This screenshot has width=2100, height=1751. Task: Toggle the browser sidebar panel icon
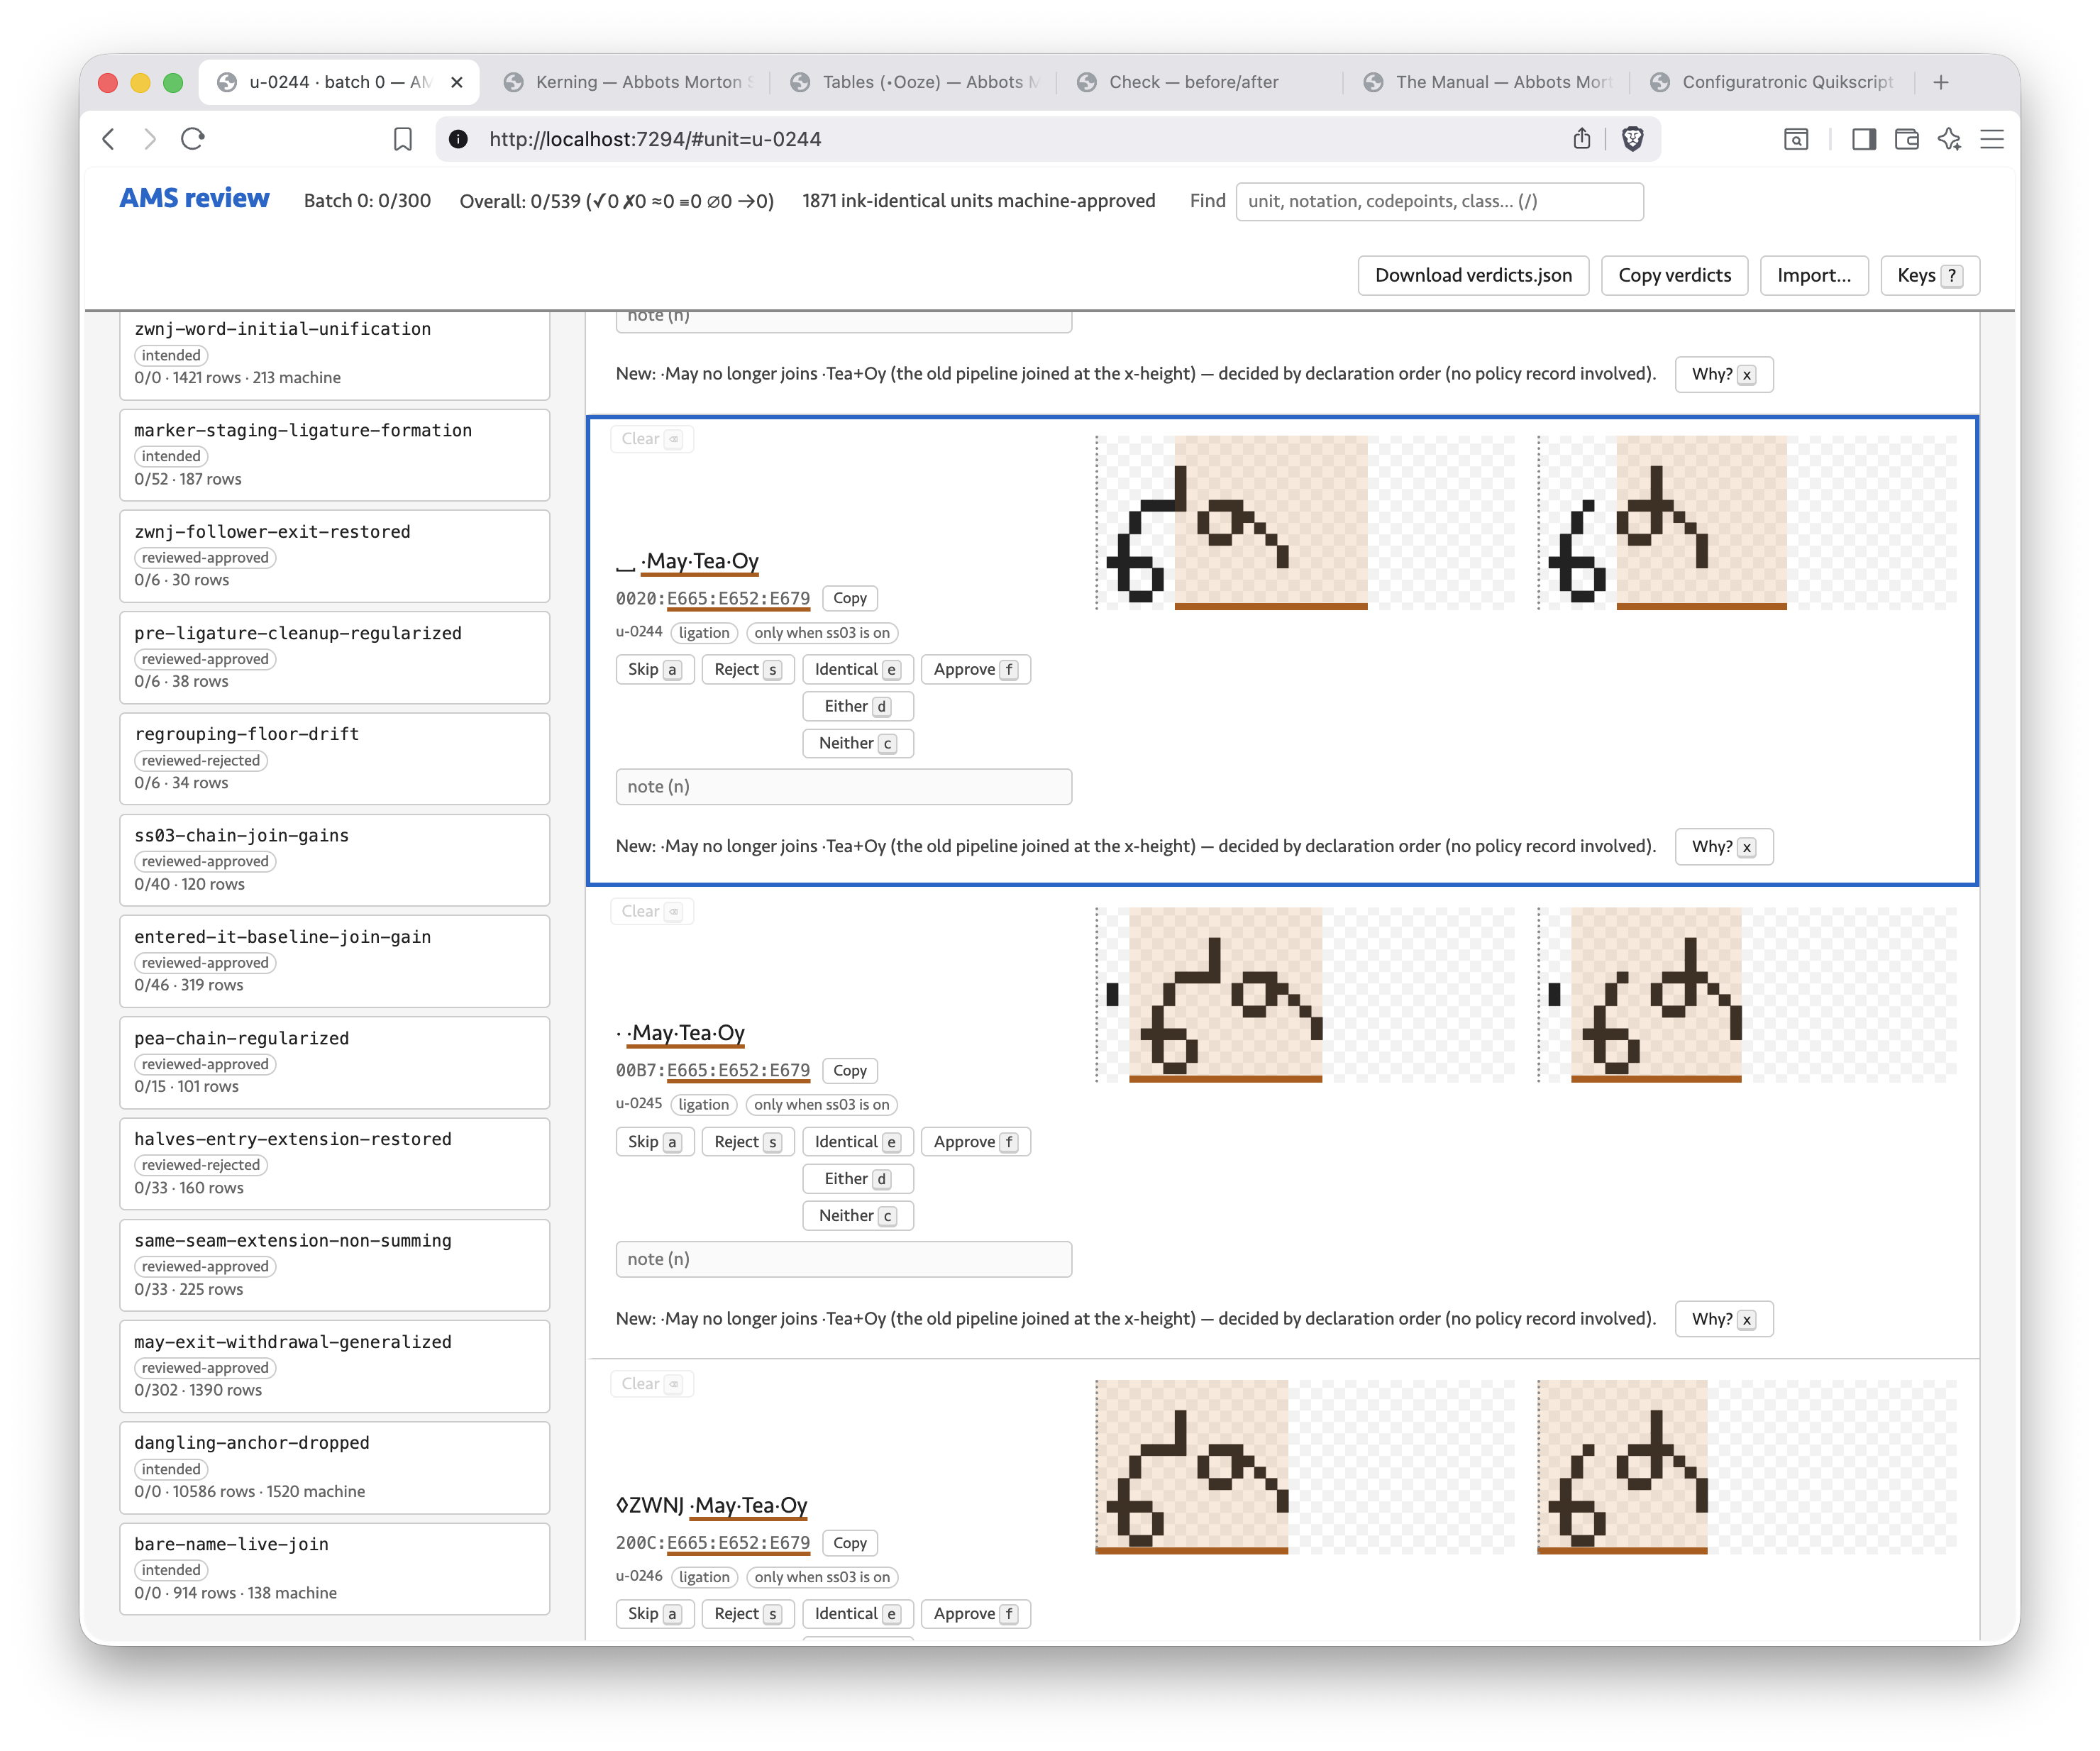coord(1863,139)
